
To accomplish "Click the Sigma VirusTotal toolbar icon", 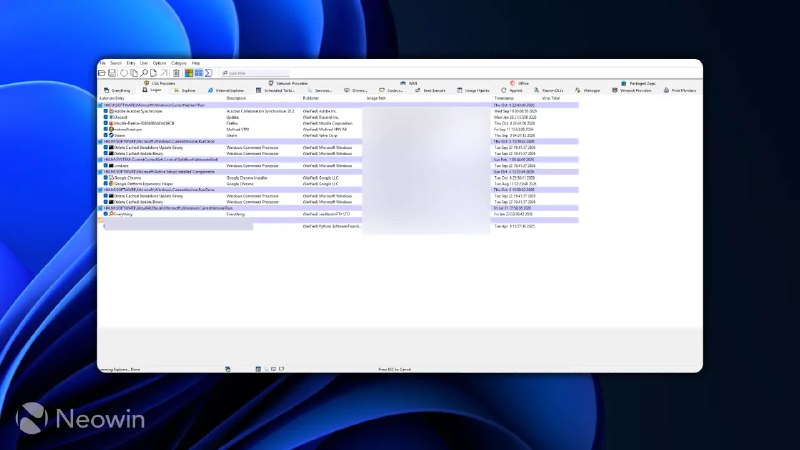I will click(209, 73).
